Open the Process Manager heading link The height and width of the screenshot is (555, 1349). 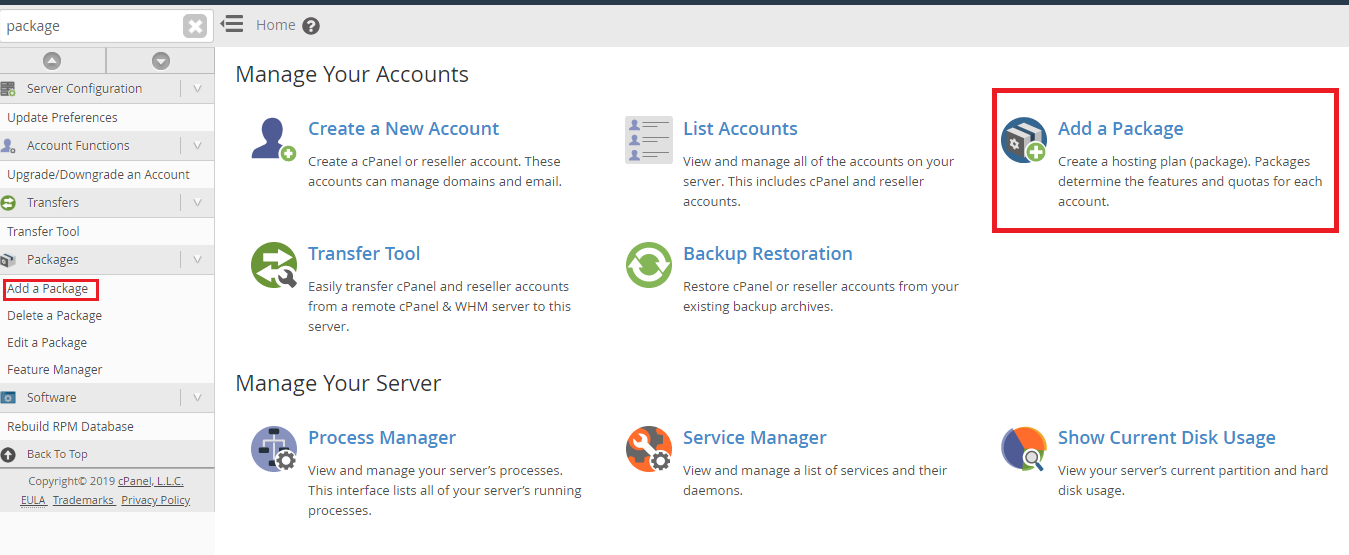(x=382, y=438)
